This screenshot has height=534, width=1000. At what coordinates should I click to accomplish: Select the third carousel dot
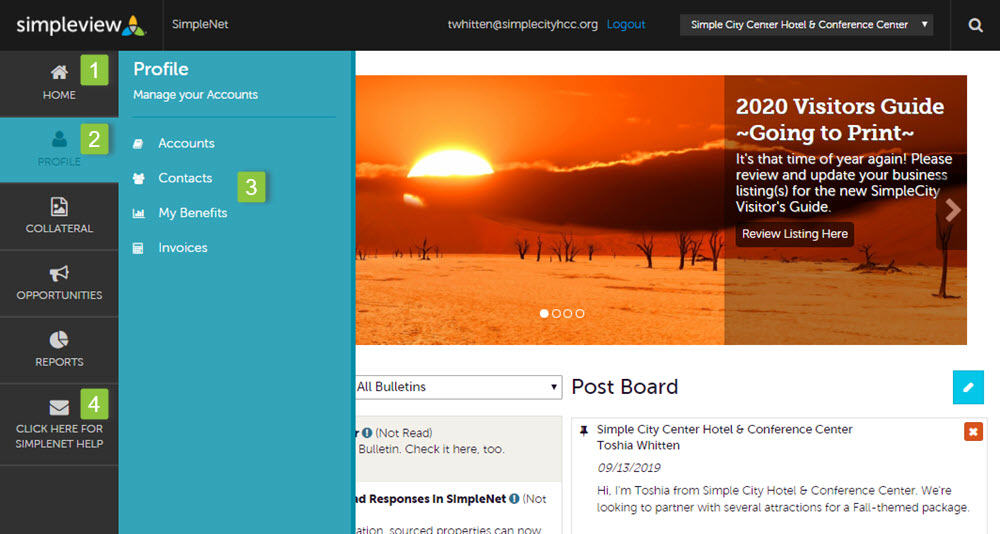(568, 314)
